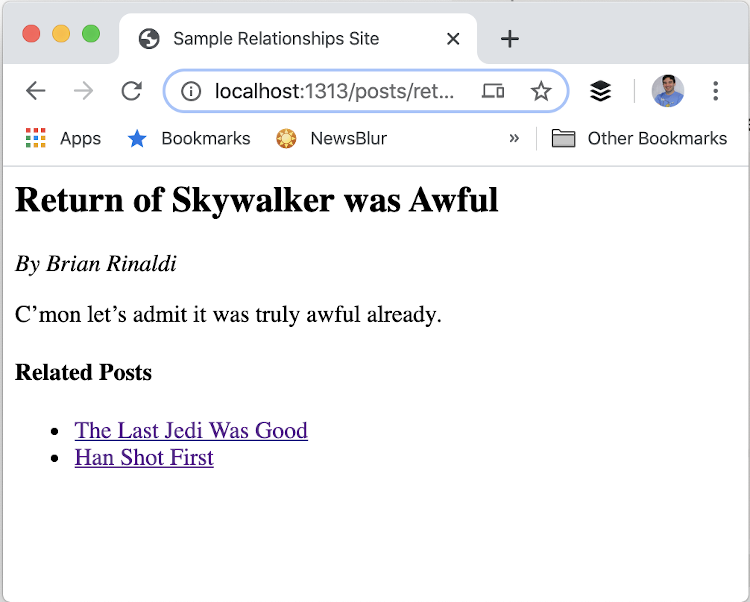The height and width of the screenshot is (602, 750).
Task: Open the Han Shot First link
Action: tap(144, 458)
